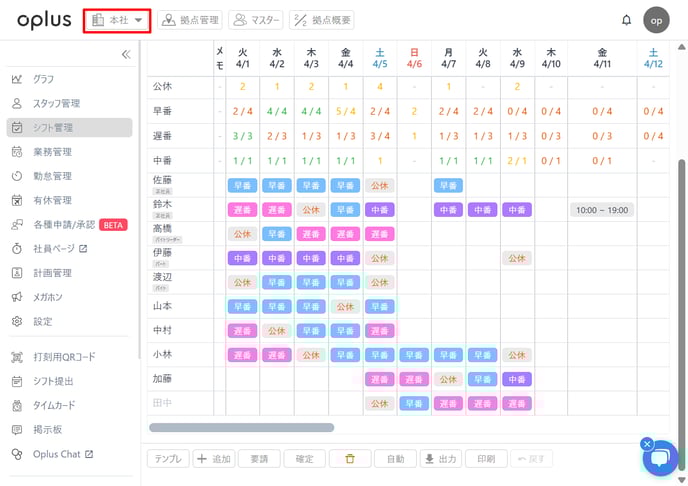Click the trash delete button in toolbar

pos(350,459)
